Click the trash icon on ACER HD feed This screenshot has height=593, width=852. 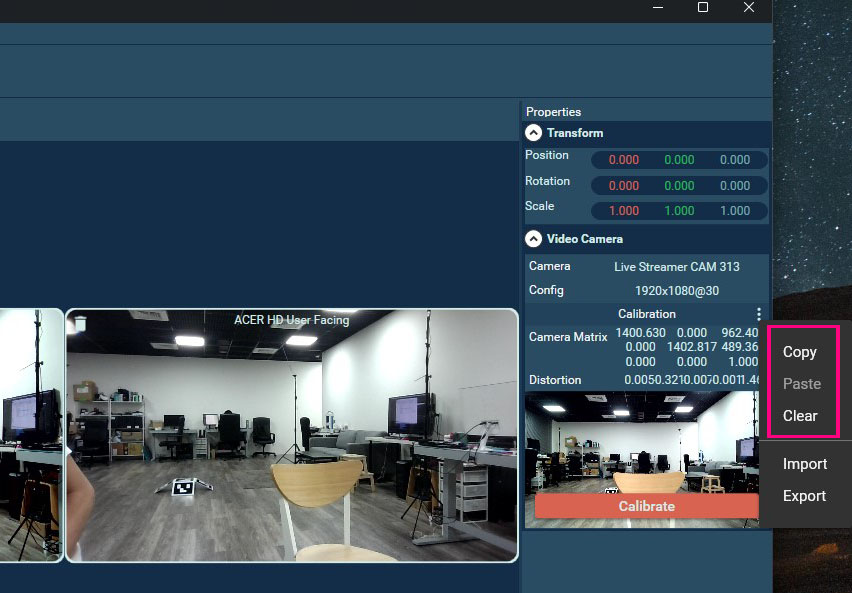80,324
